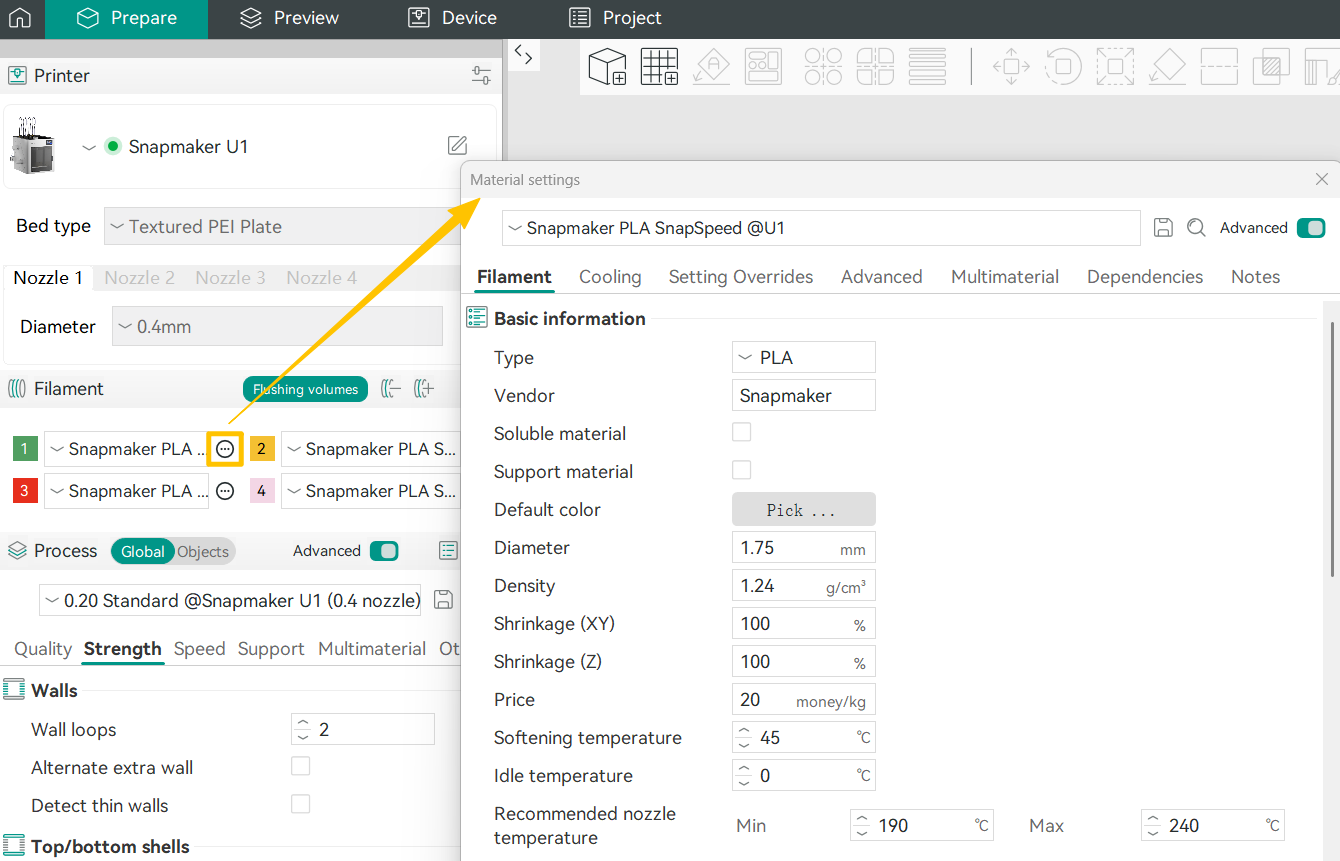Open nozzle Diameter 0.4mm dropdown
This screenshot has width=1340, height=861.
click(x=277, y=327)
